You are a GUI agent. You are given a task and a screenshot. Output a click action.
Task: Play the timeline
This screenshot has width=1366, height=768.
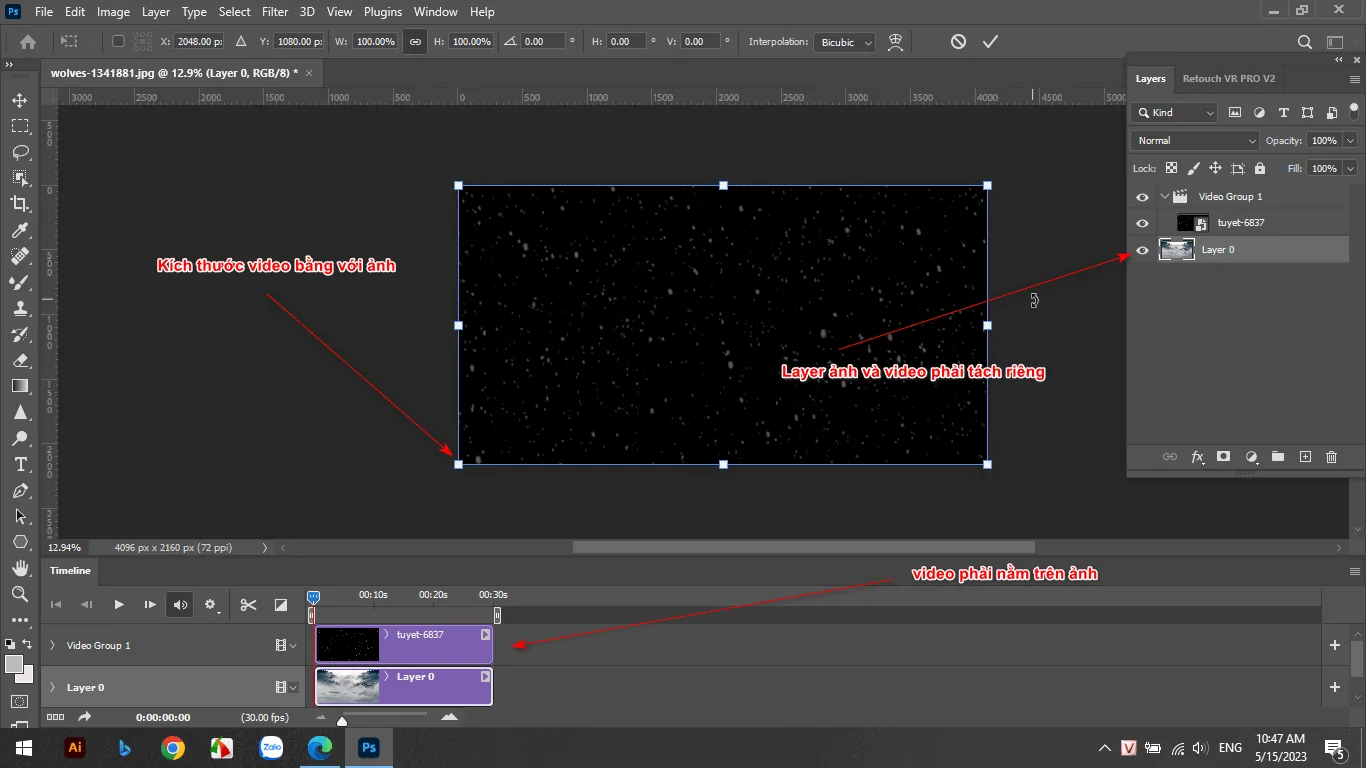(x=118, y=604)
